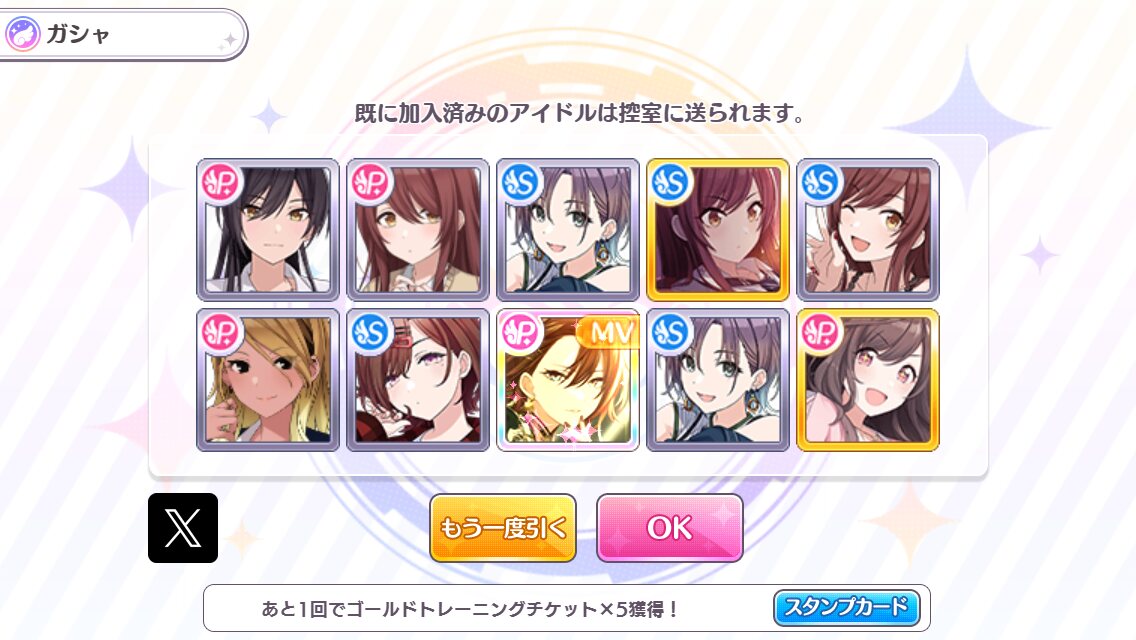Click the S badge on gold-framed top card
The image size is (1136, 640).
[670, 181]
